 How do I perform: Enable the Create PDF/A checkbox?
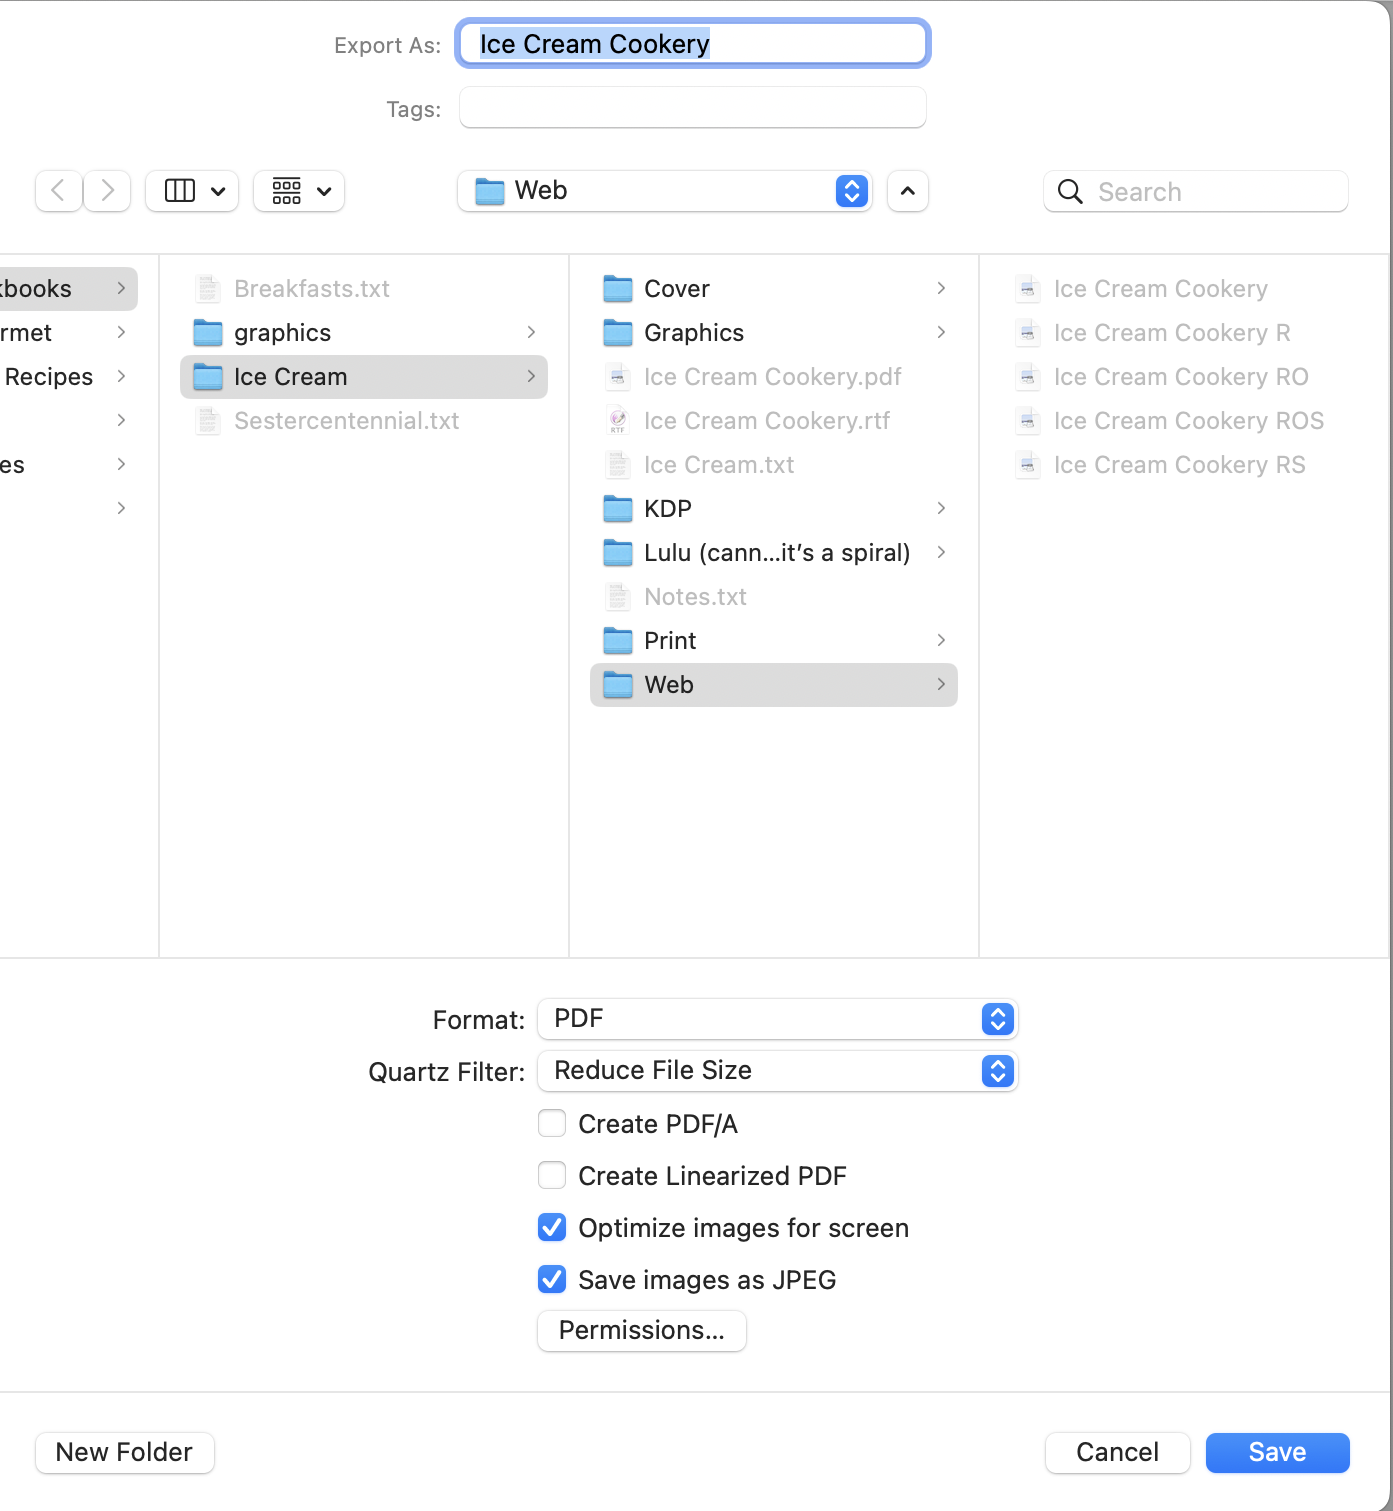pos(552,1124)
